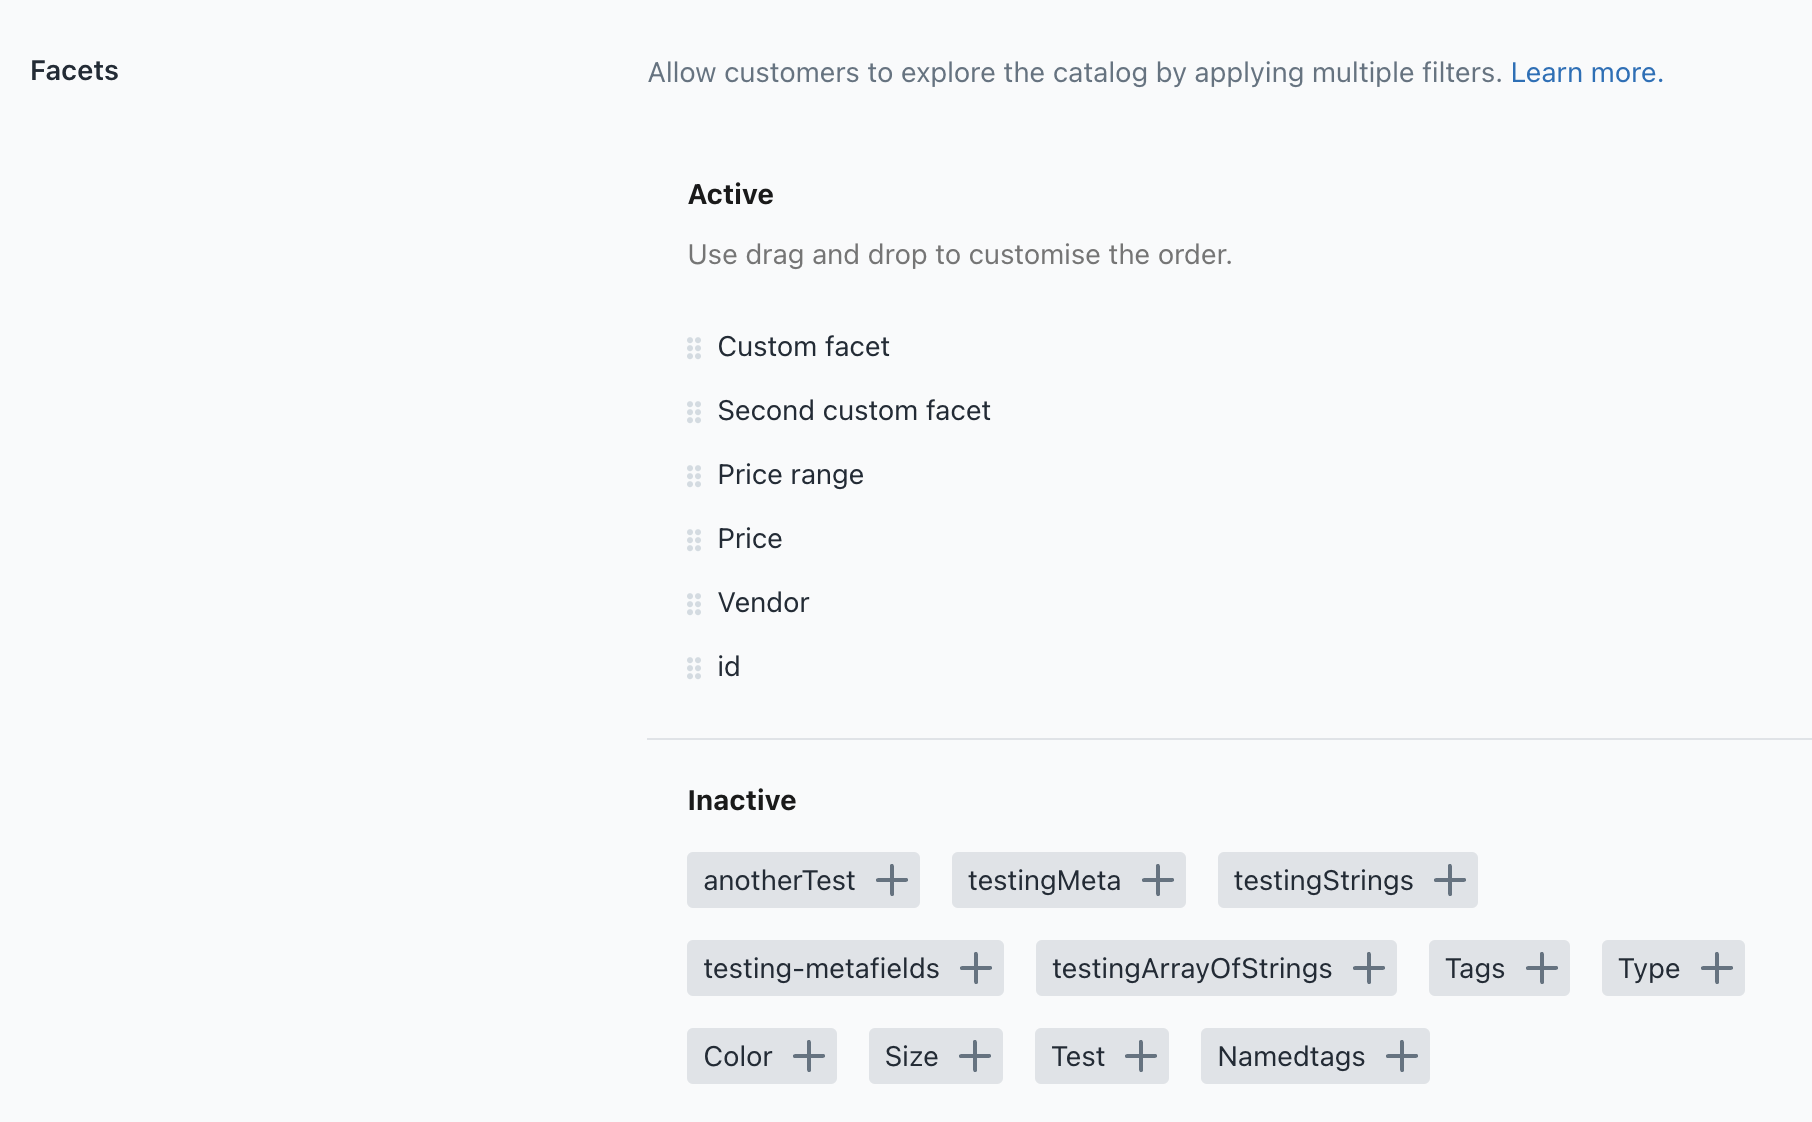Screen dimensions: 1812x1122
Task: Click the plus icon on Test
Action: 1141,1056
